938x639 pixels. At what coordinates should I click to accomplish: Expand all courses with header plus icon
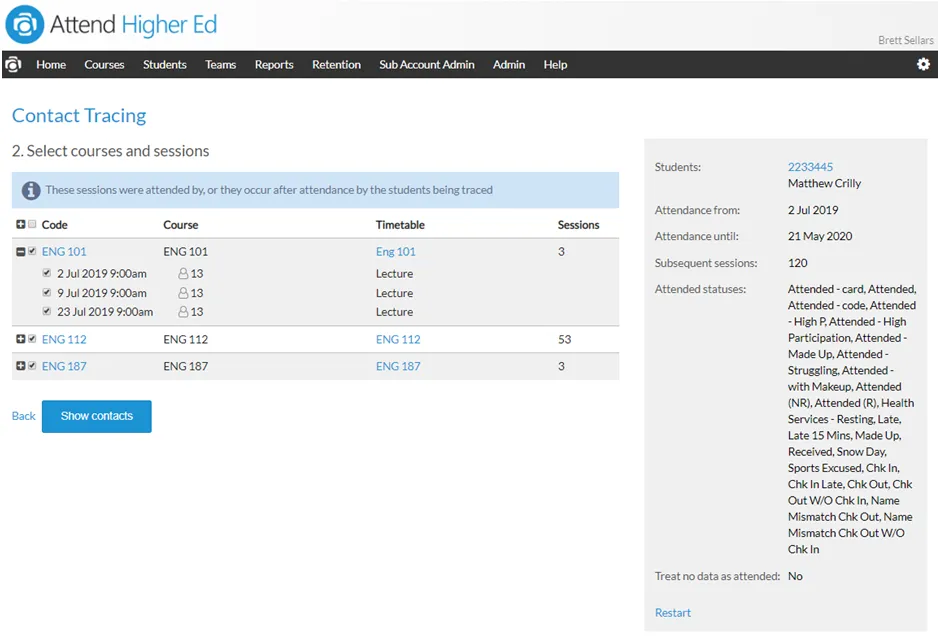(20, 224)
